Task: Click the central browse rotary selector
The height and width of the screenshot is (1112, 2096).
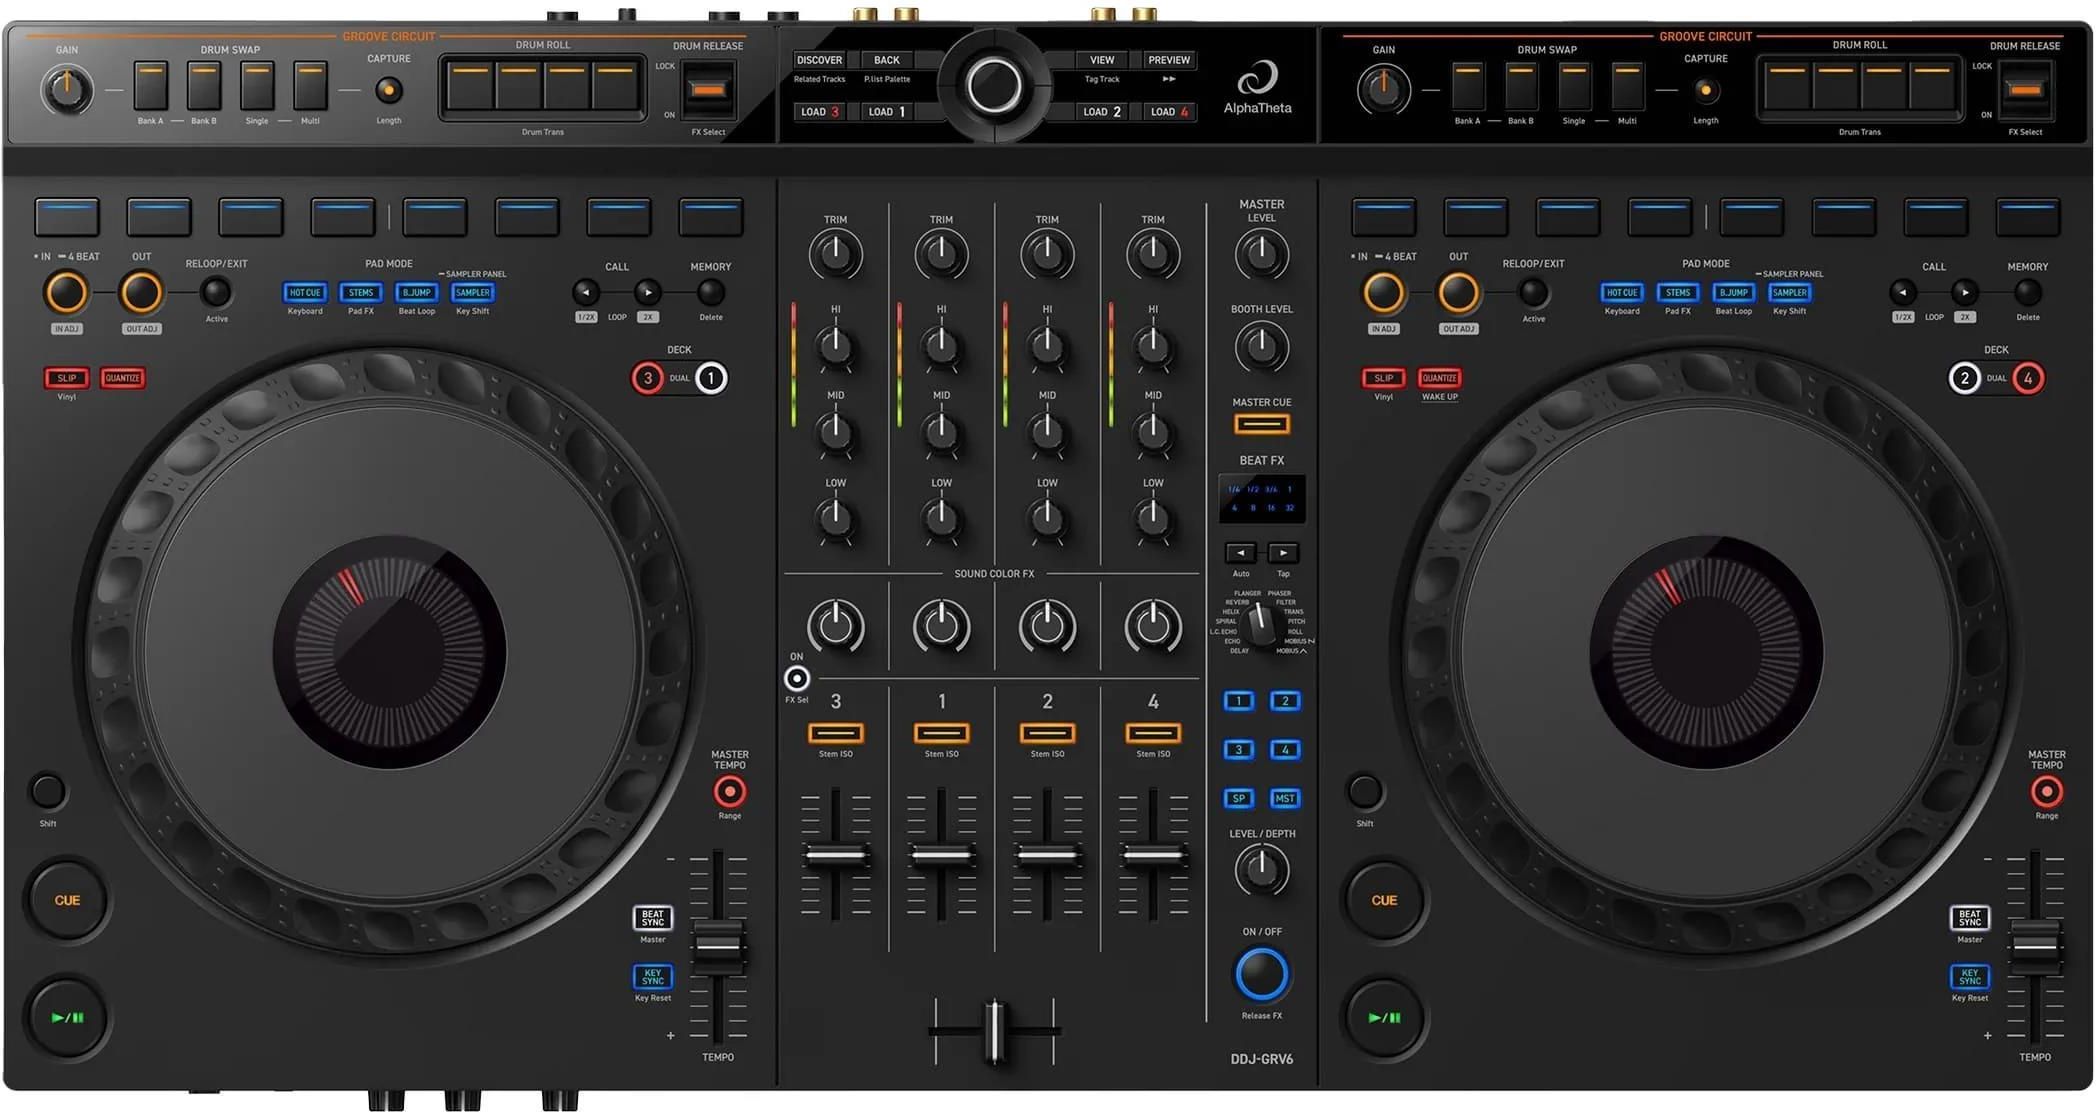Action: (x=994, y=85)
